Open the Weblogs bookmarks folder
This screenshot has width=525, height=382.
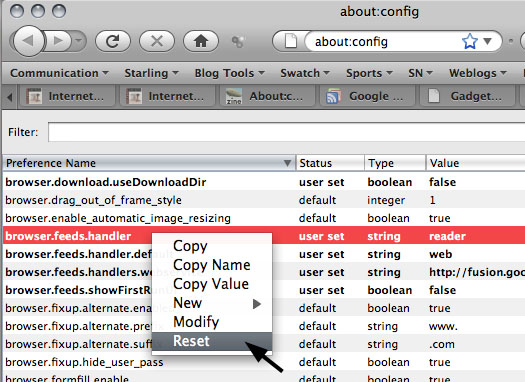[477, 73]
